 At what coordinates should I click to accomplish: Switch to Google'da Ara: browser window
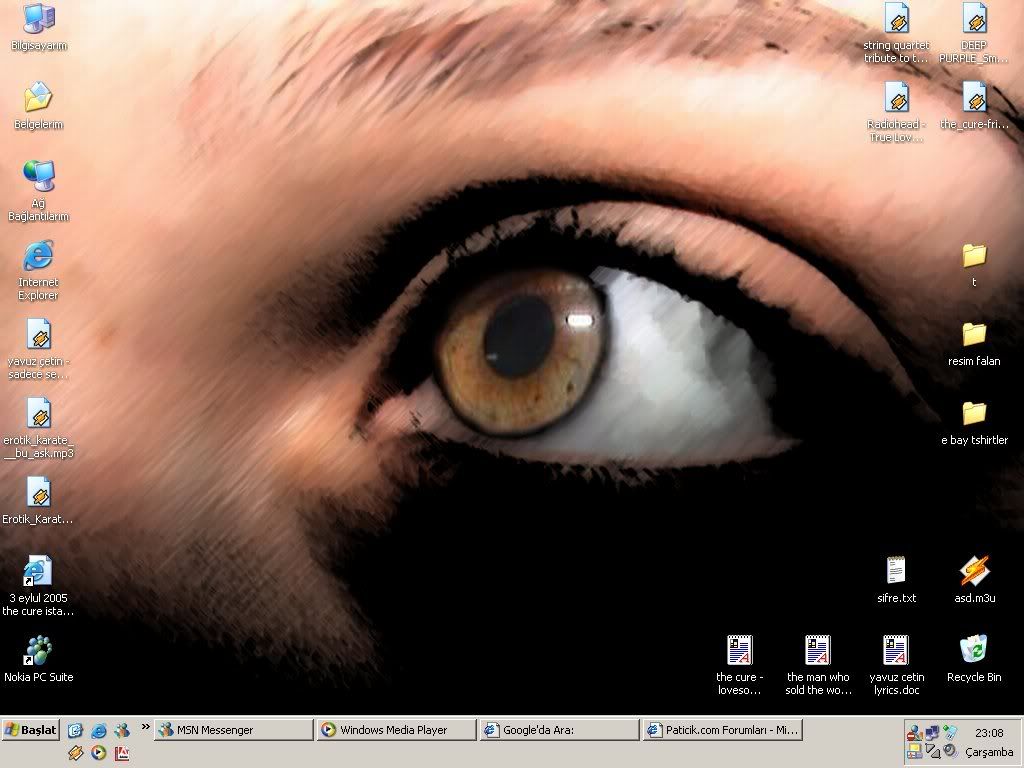click(559, 729)
